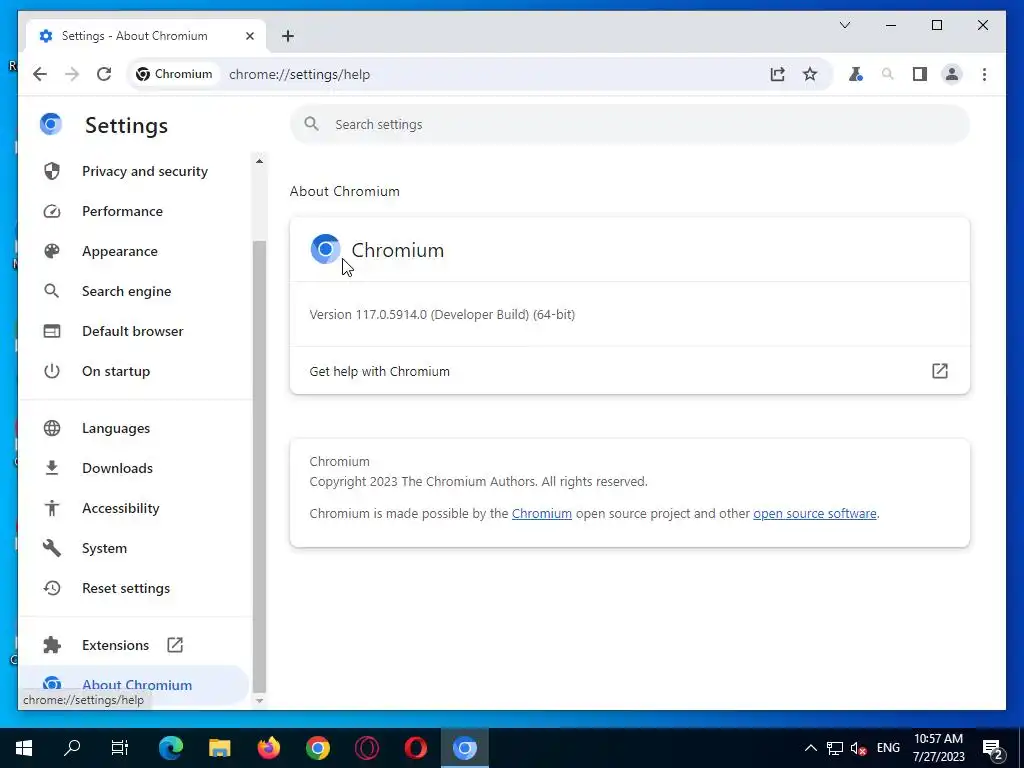
Task: Open Performance settings
Action: 135,211
